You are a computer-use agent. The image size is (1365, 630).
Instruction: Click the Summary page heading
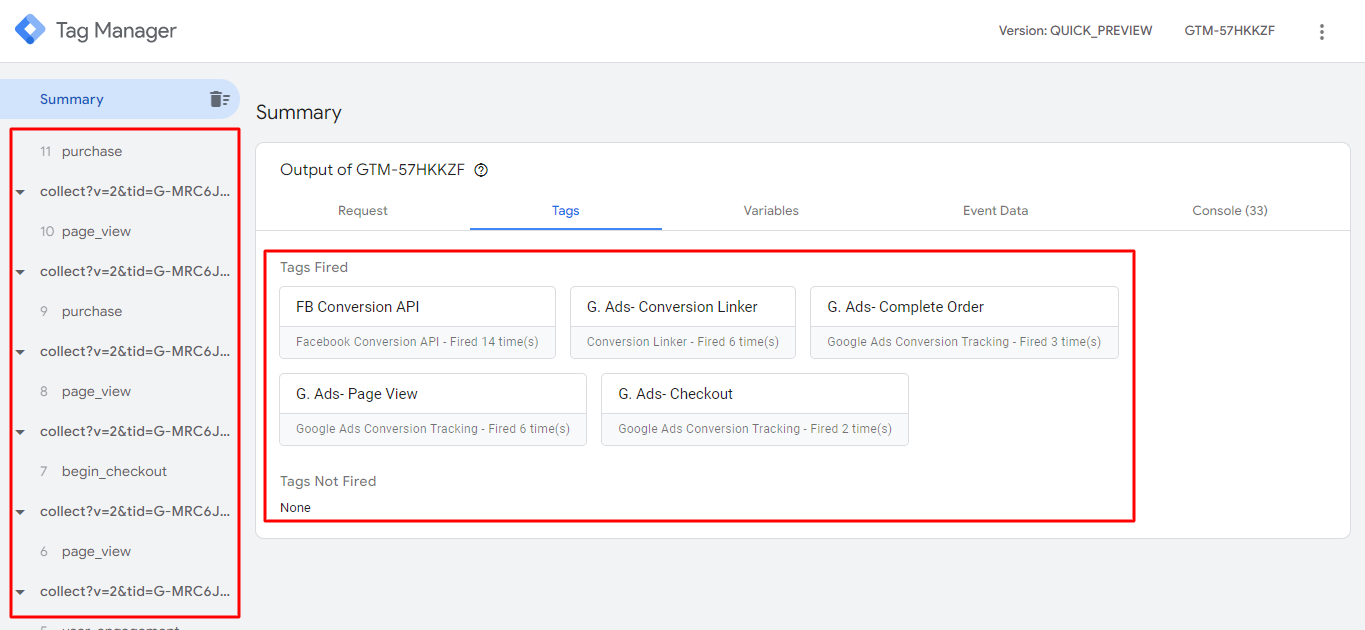tap(299, 112)
